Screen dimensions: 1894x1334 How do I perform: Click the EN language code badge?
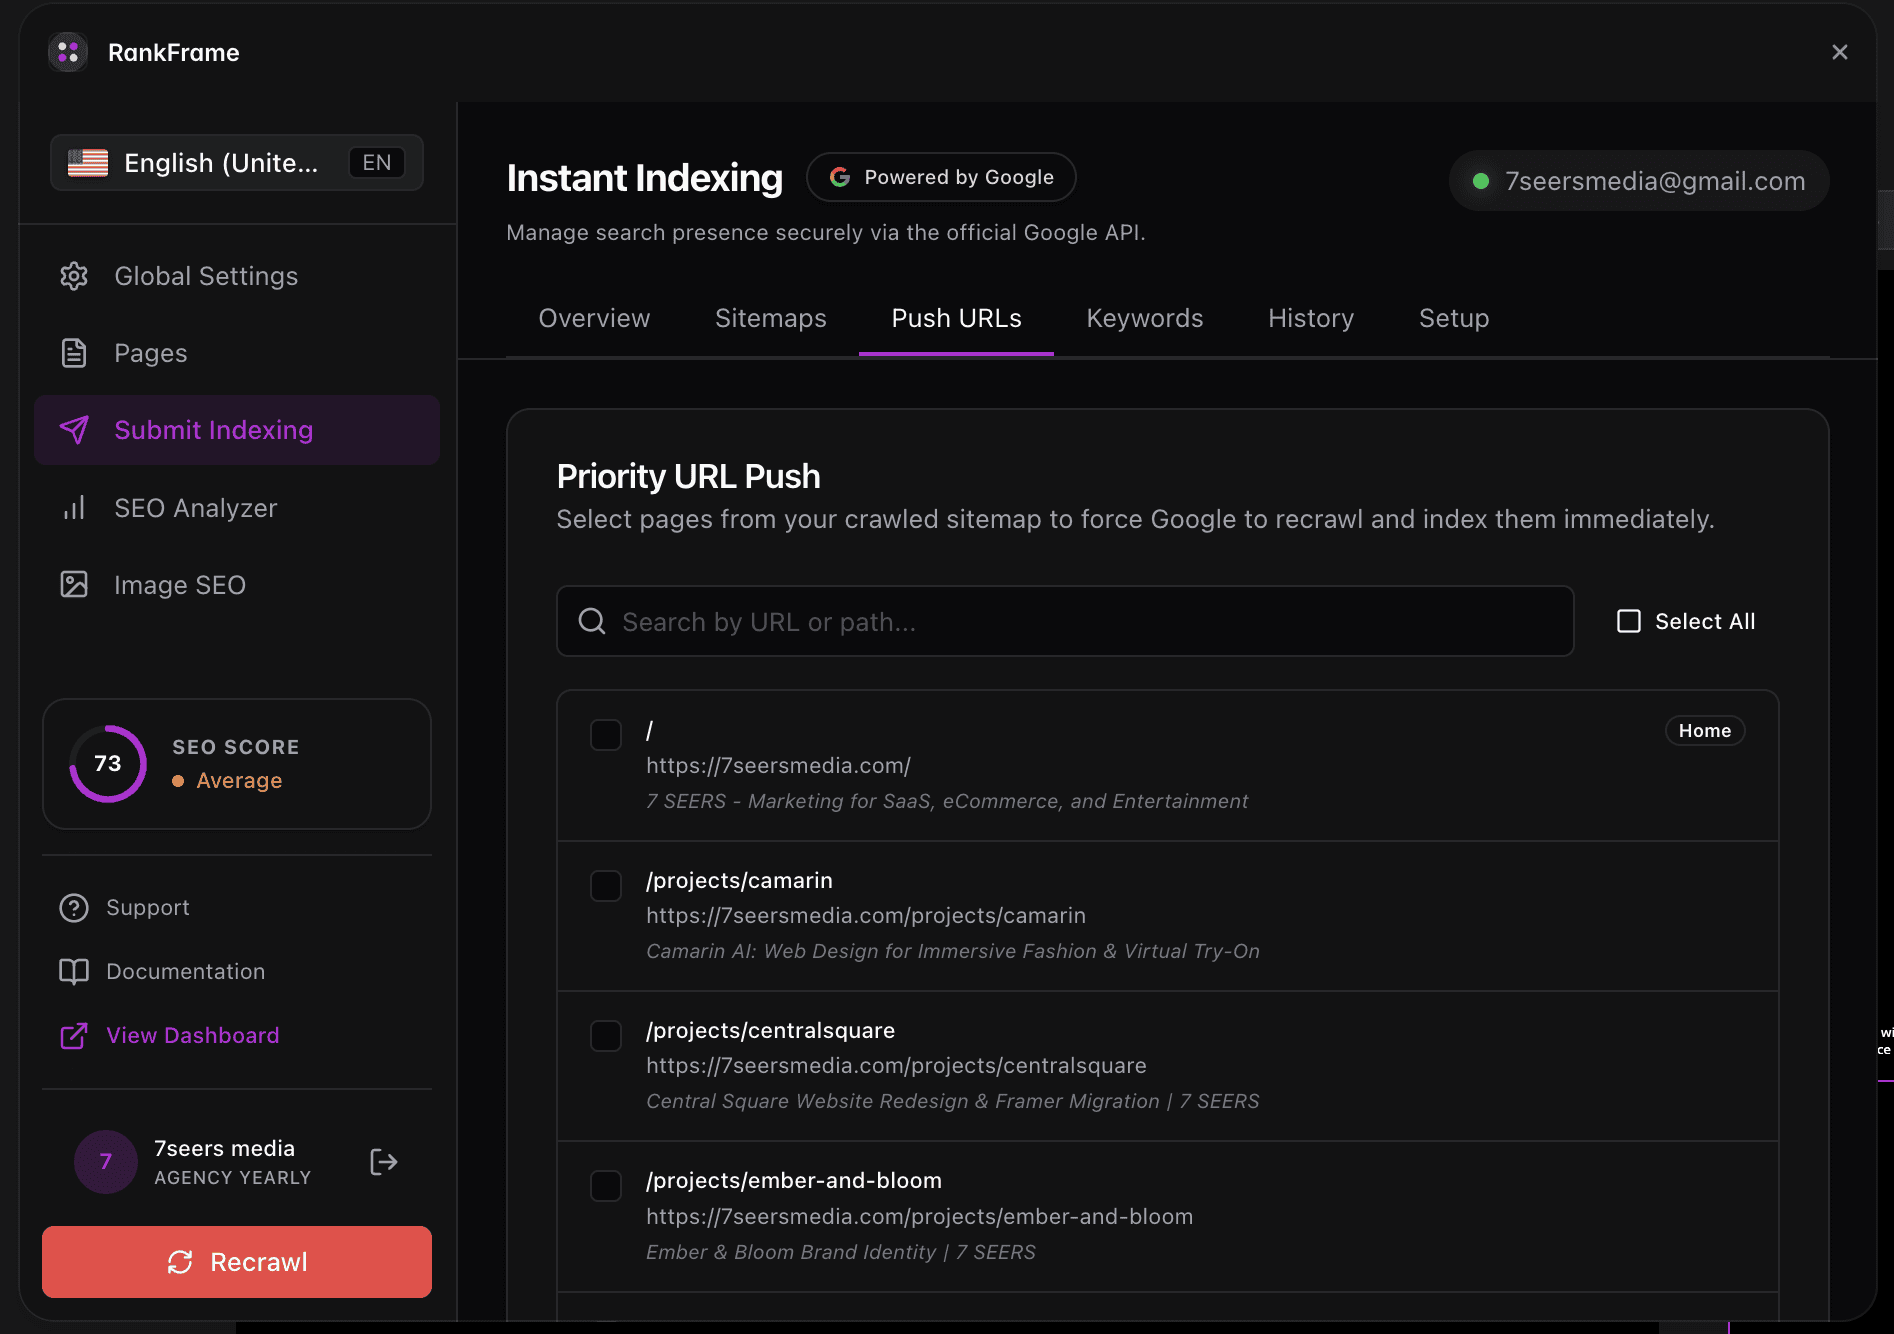click(377, 162)
